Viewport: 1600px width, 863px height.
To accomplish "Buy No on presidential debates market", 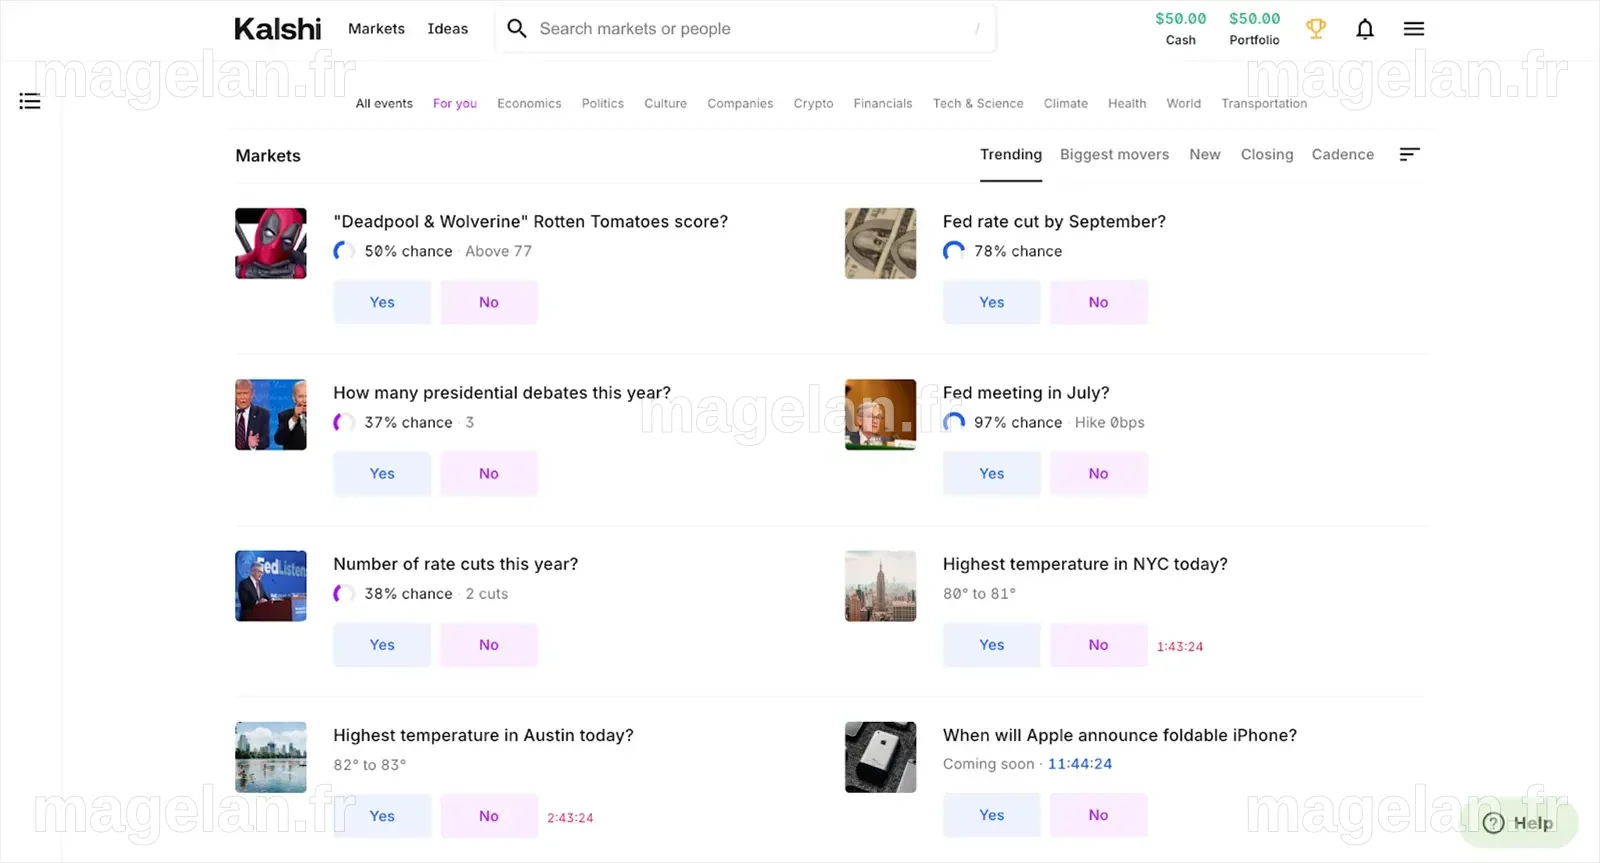I will click(489, 473).
